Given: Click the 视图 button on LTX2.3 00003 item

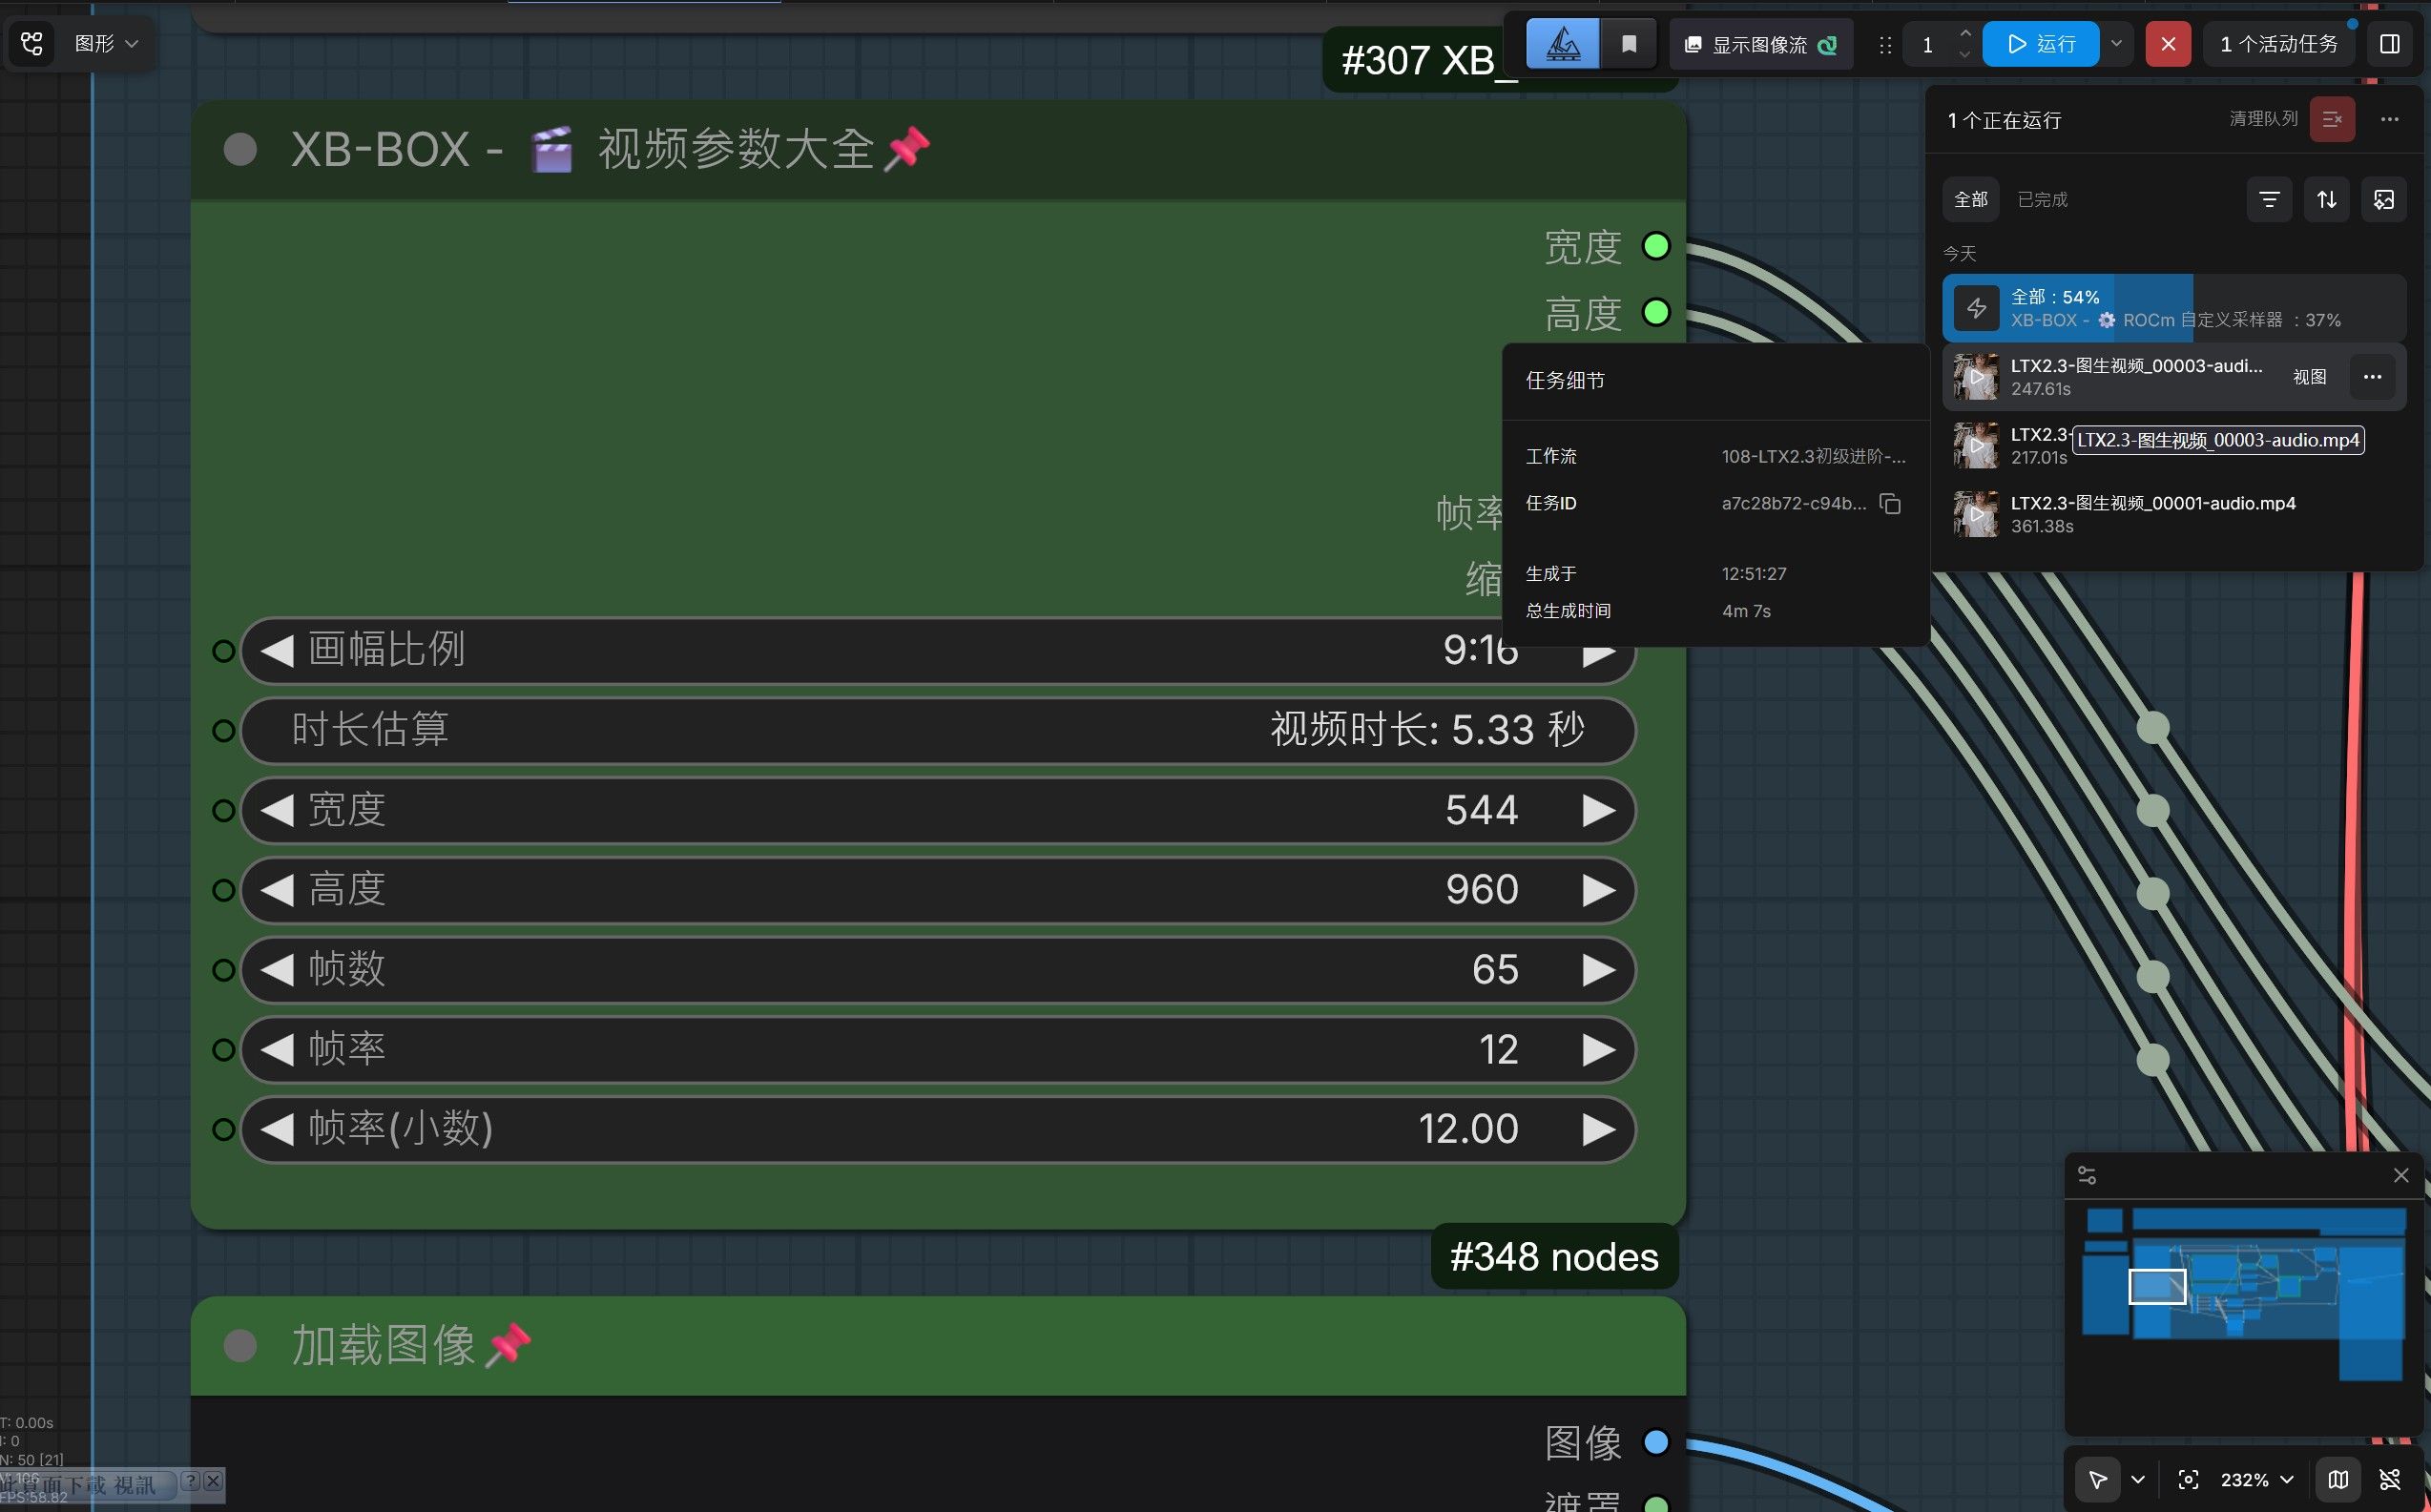Looking at the screenshot, I should (2309, 377).
